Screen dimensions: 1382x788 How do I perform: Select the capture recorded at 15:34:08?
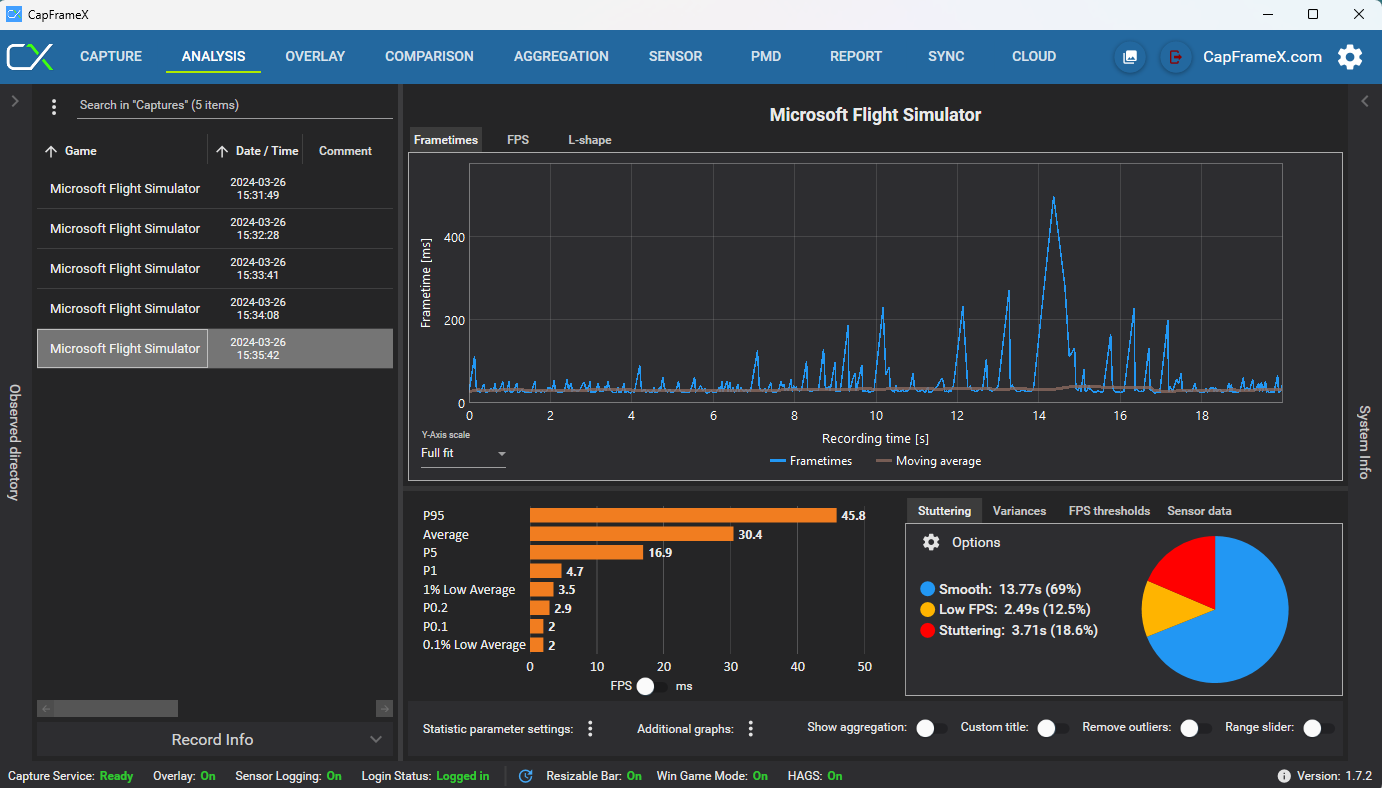point(215,309)
